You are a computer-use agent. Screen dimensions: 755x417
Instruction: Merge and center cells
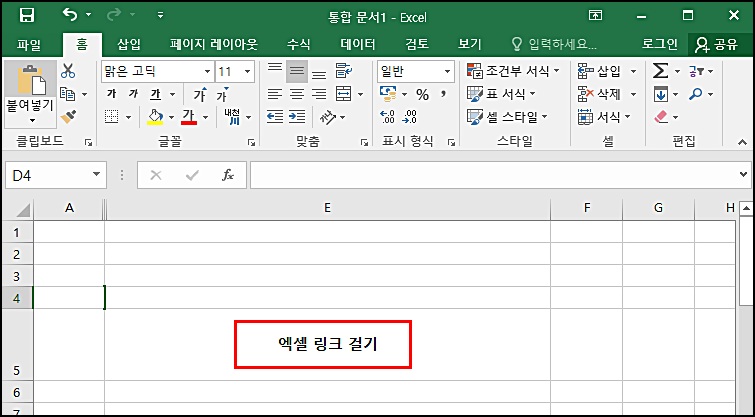click(343, 94)
